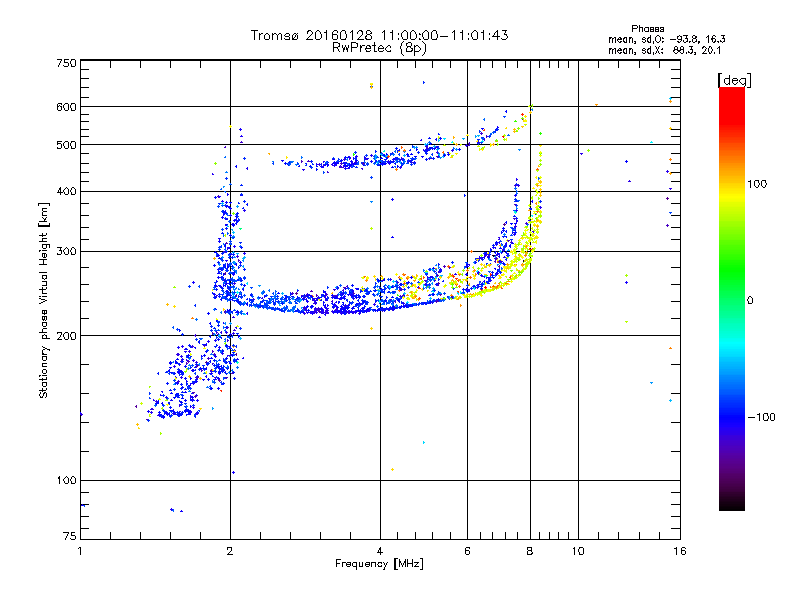Click the plot title 'Tromsø 20160128 11:00:00-11:01:43'
800x600 pixels.
point(379,35)
